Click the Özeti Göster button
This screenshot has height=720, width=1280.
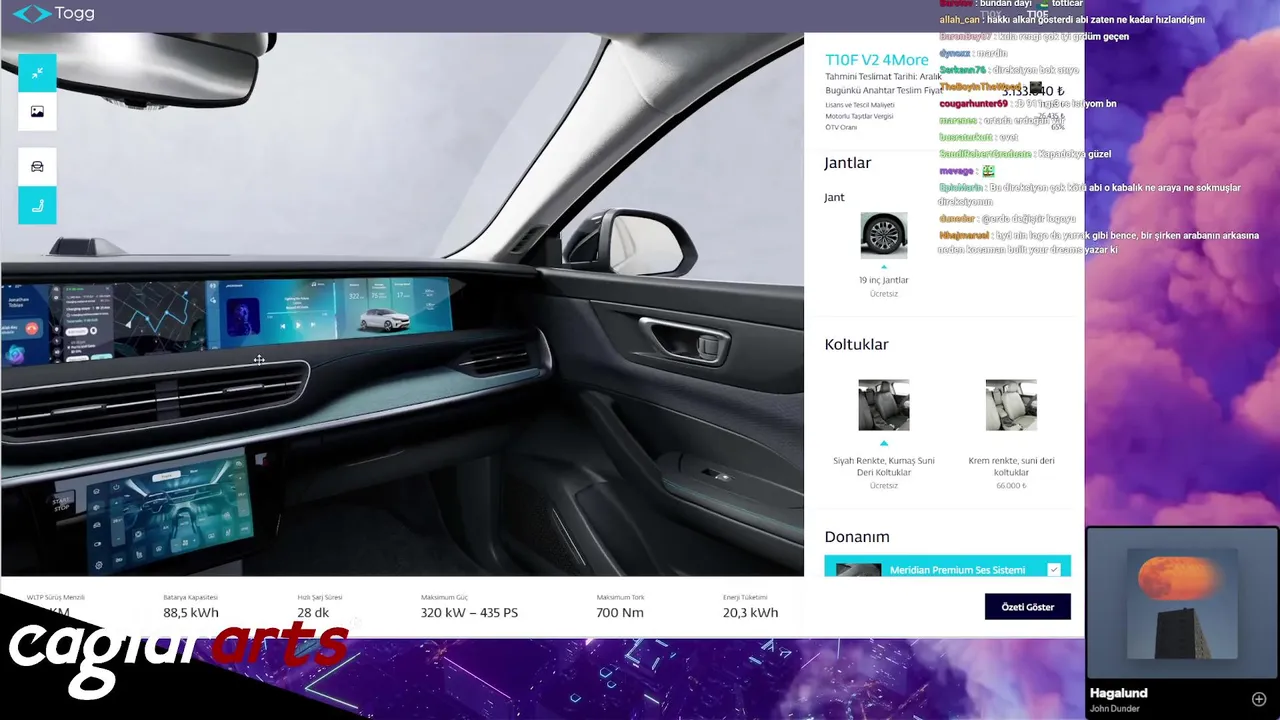tap(1027, 607)
